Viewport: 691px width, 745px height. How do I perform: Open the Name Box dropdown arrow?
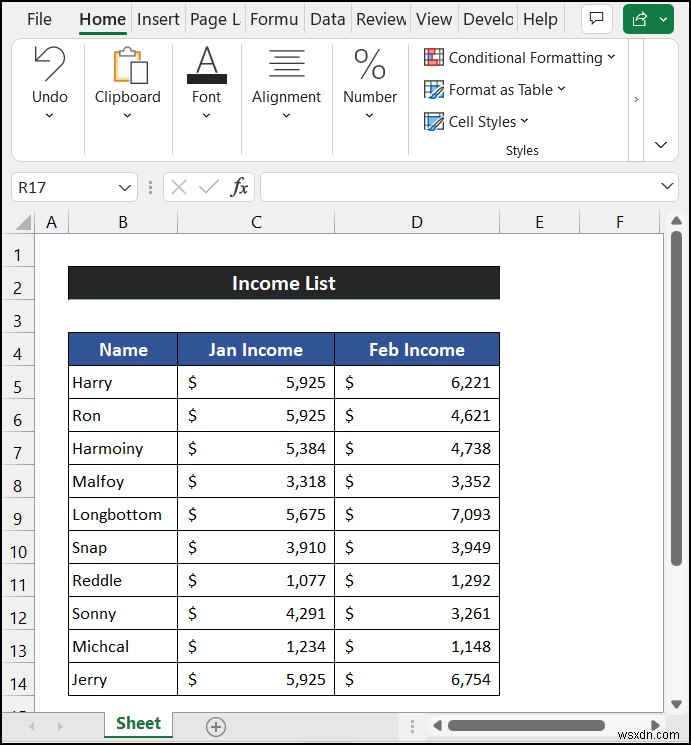125,187
